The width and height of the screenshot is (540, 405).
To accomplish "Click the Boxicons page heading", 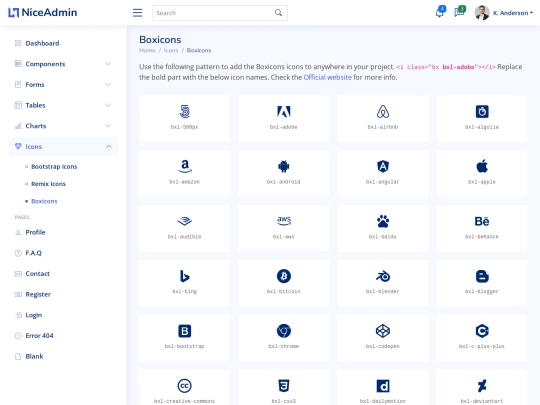I will pyautogui.click(x=160, y=40).
